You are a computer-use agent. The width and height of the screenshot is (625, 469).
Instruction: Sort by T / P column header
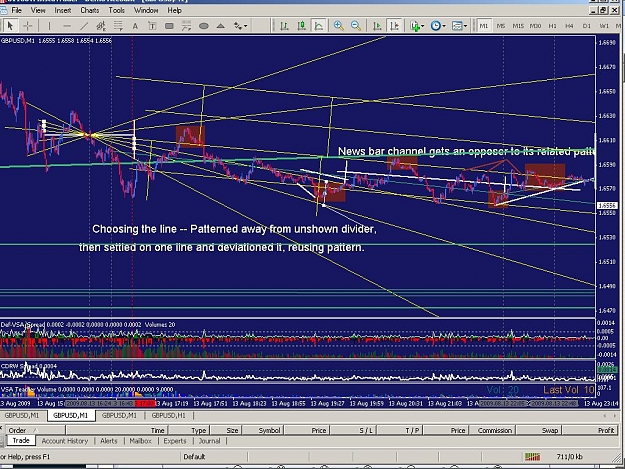point(400,430)
